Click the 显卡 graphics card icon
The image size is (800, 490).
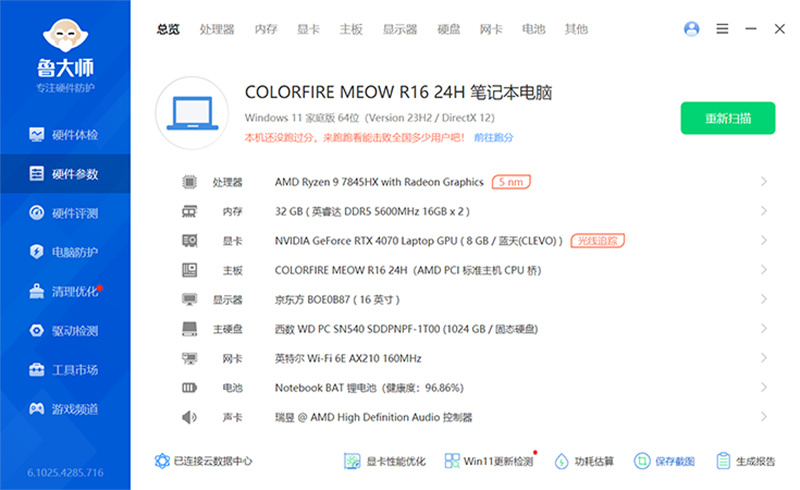tap(189, 240)
